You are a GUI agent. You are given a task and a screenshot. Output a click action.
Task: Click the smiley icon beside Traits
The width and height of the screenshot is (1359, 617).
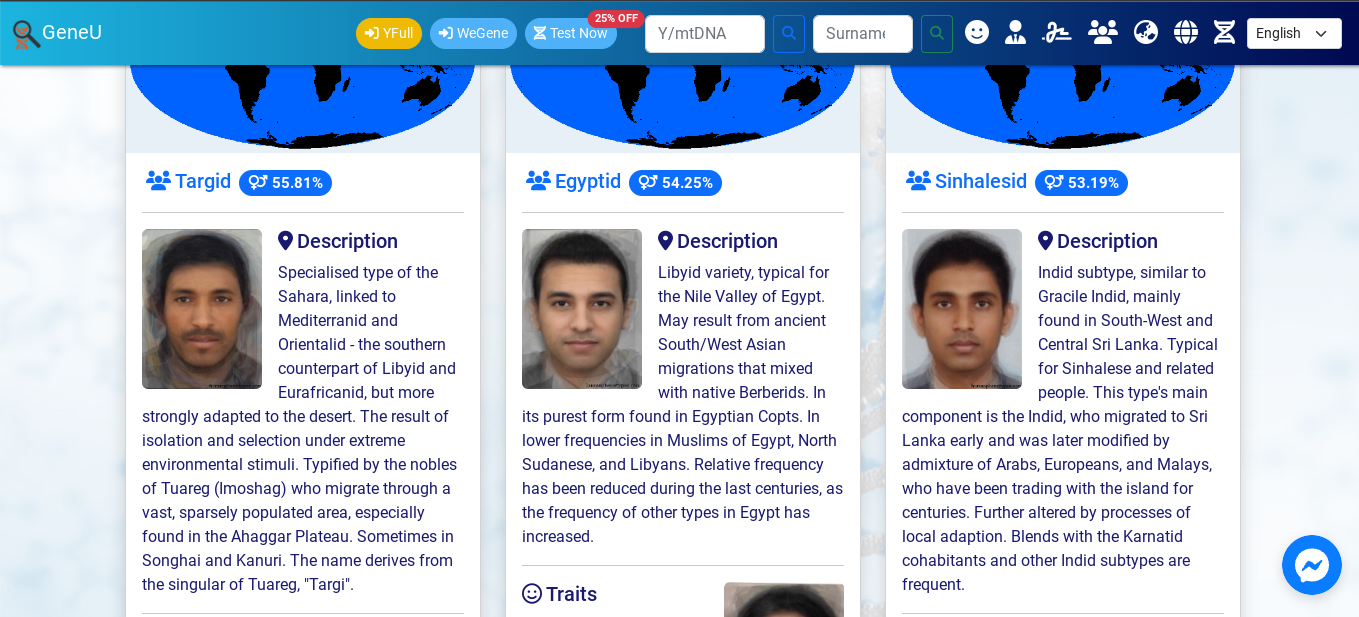pyautogui.click(x=532, y=594)
